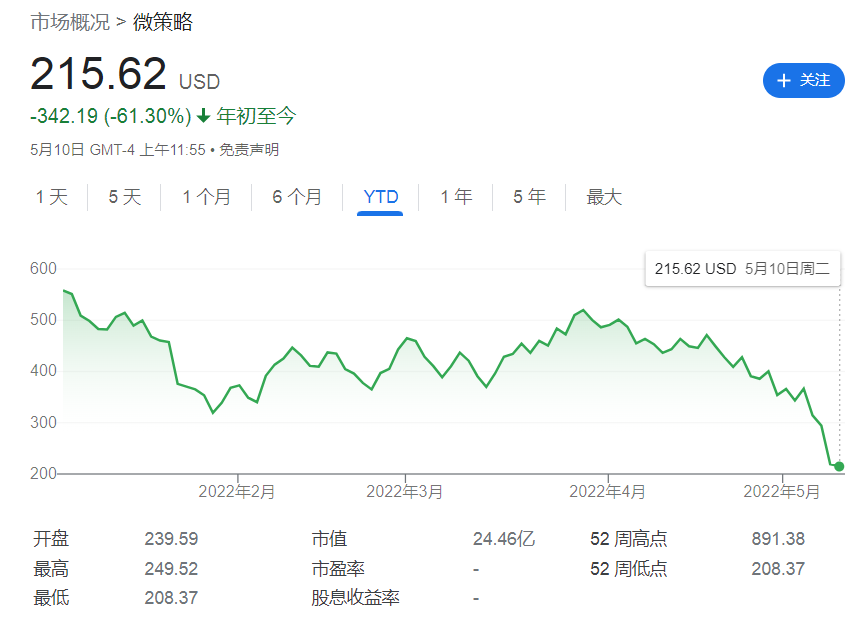863x625 pixels.
Task: Click the price tooltip showing 215.62 USD
Action: tap(742, 268)
